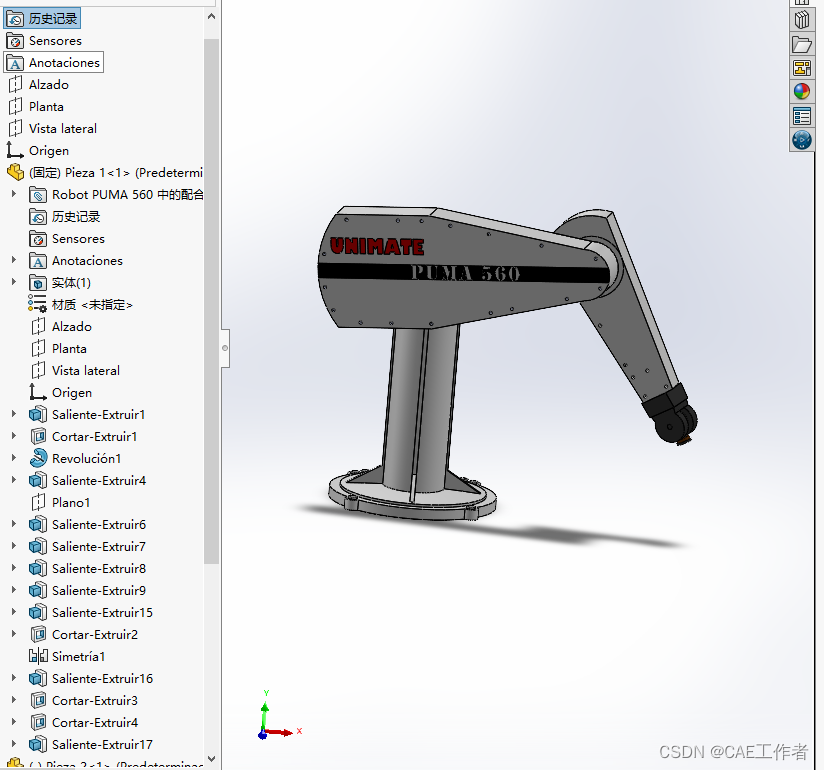Open the Design Library task pane icon
The image size is (824, 770).
(801, 20)
